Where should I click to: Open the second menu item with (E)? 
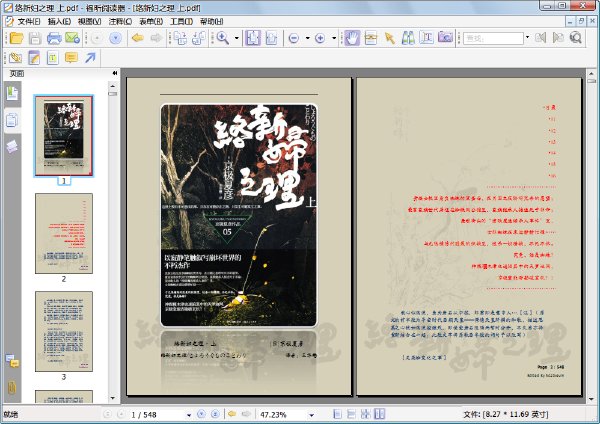(59, 21)
